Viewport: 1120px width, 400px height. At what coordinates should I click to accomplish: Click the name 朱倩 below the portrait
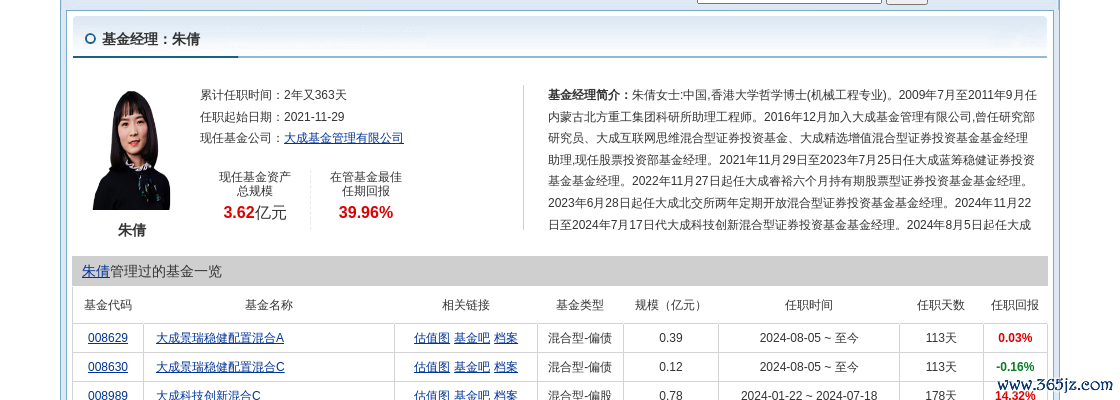[131, 231]
